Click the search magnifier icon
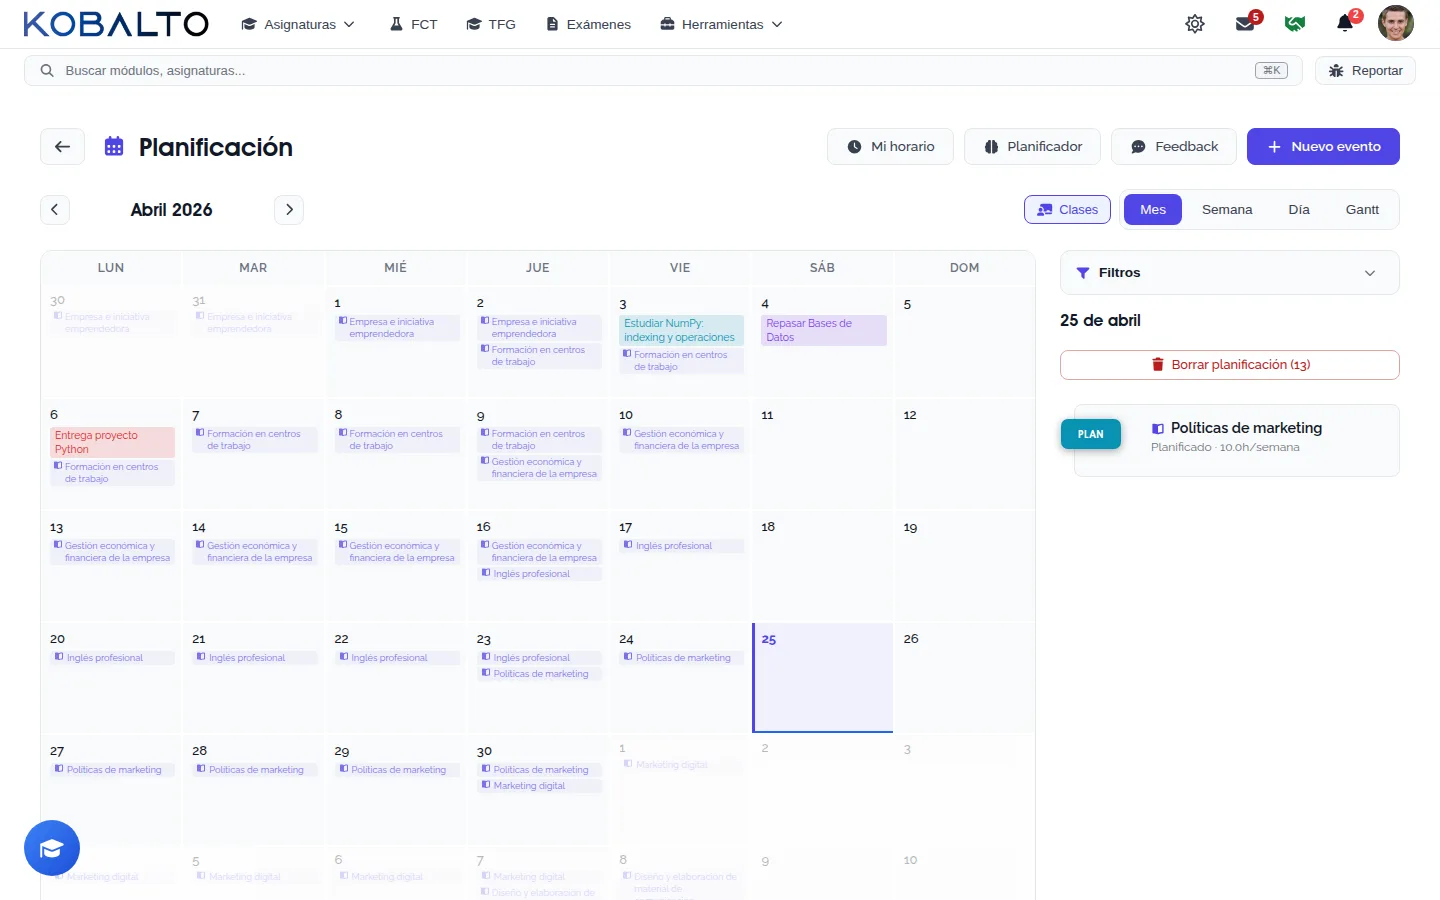 point(46,70)
